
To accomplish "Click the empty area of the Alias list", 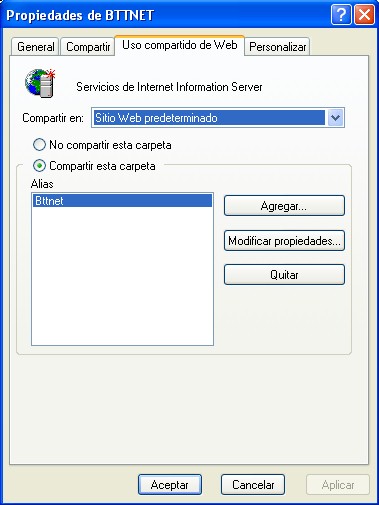I will point(122,276).
